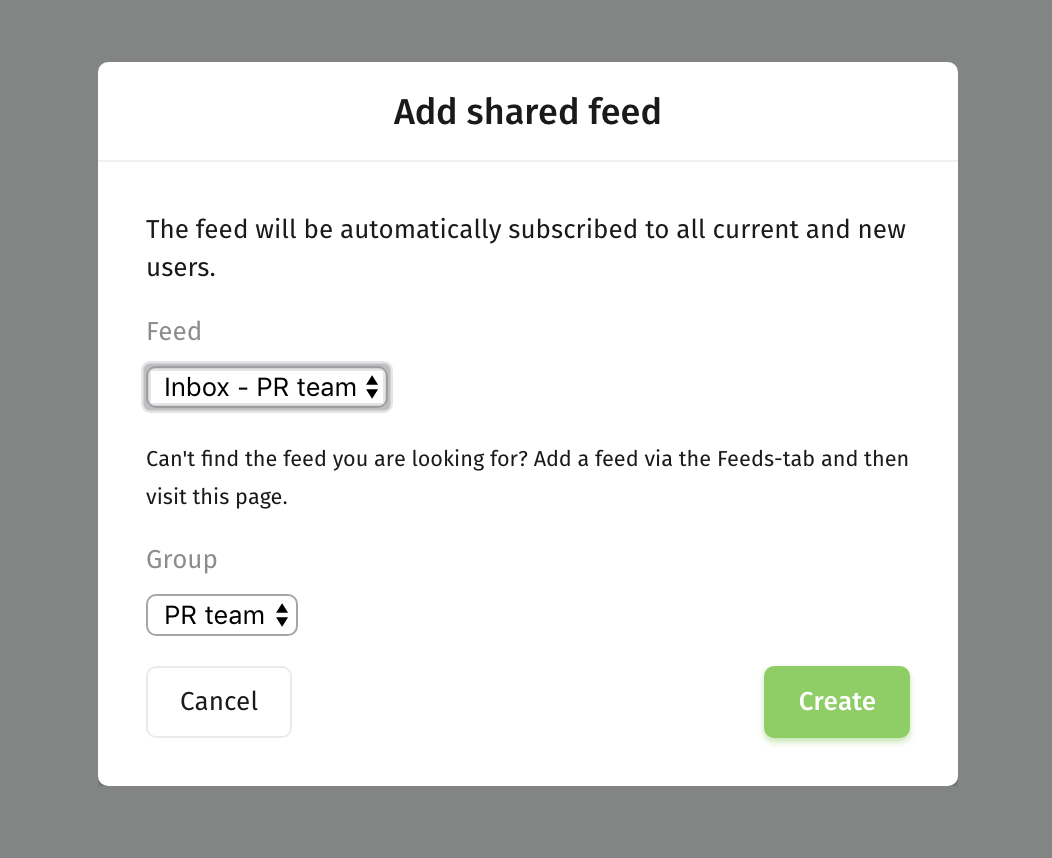Select the PR team text in Group selector

click(214, 615)
